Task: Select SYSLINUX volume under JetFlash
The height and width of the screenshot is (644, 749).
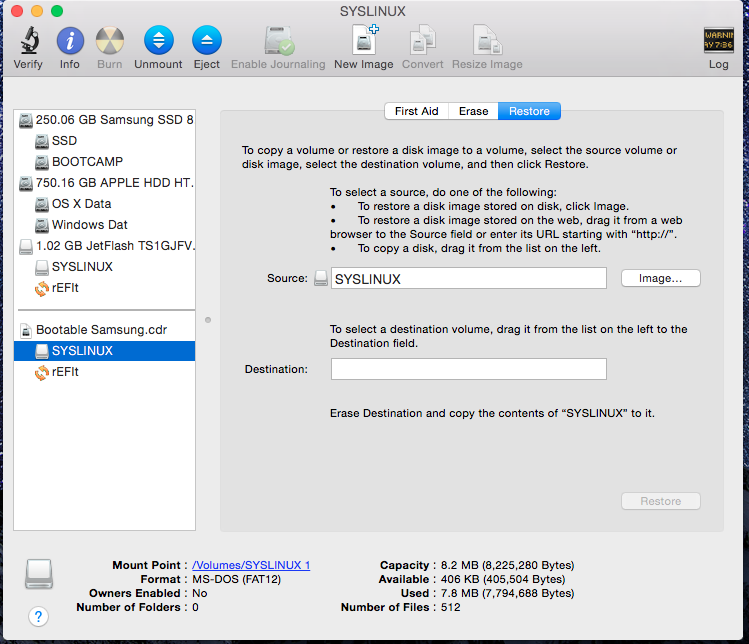Action: pos(104,267)
